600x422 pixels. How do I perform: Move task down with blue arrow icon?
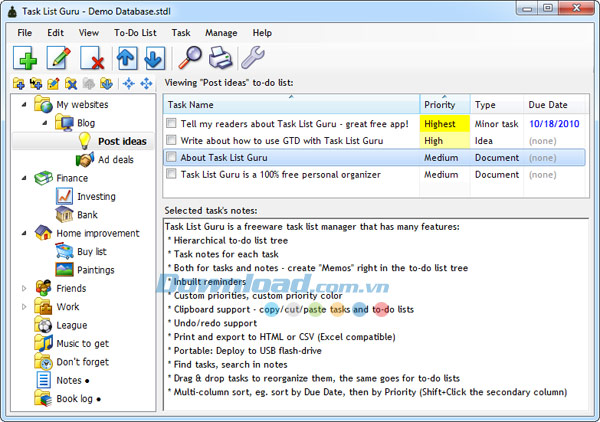pos(155,58)
